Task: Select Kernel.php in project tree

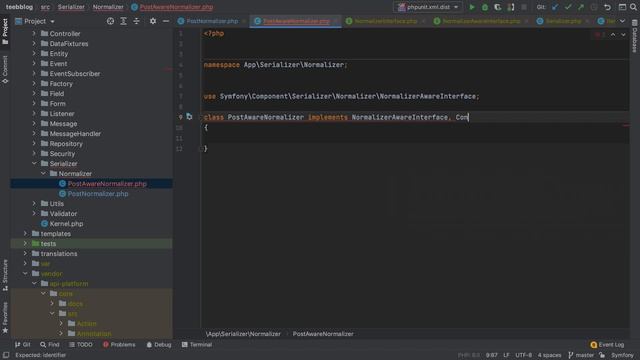Action: pyautogui.click(x=66, y=224)
